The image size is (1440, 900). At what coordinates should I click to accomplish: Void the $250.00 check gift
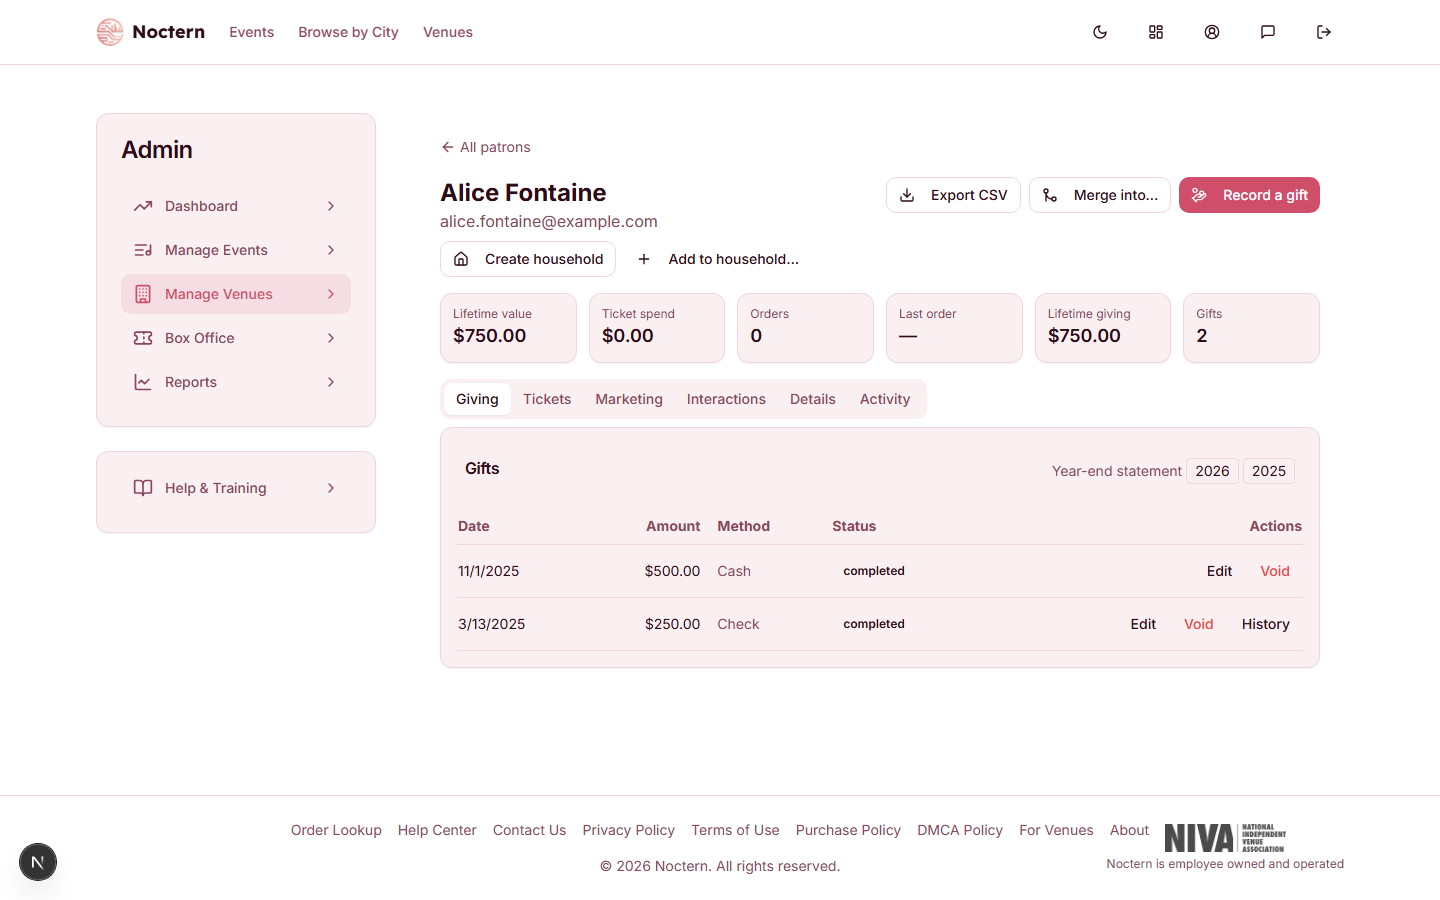coord(1199,624)
